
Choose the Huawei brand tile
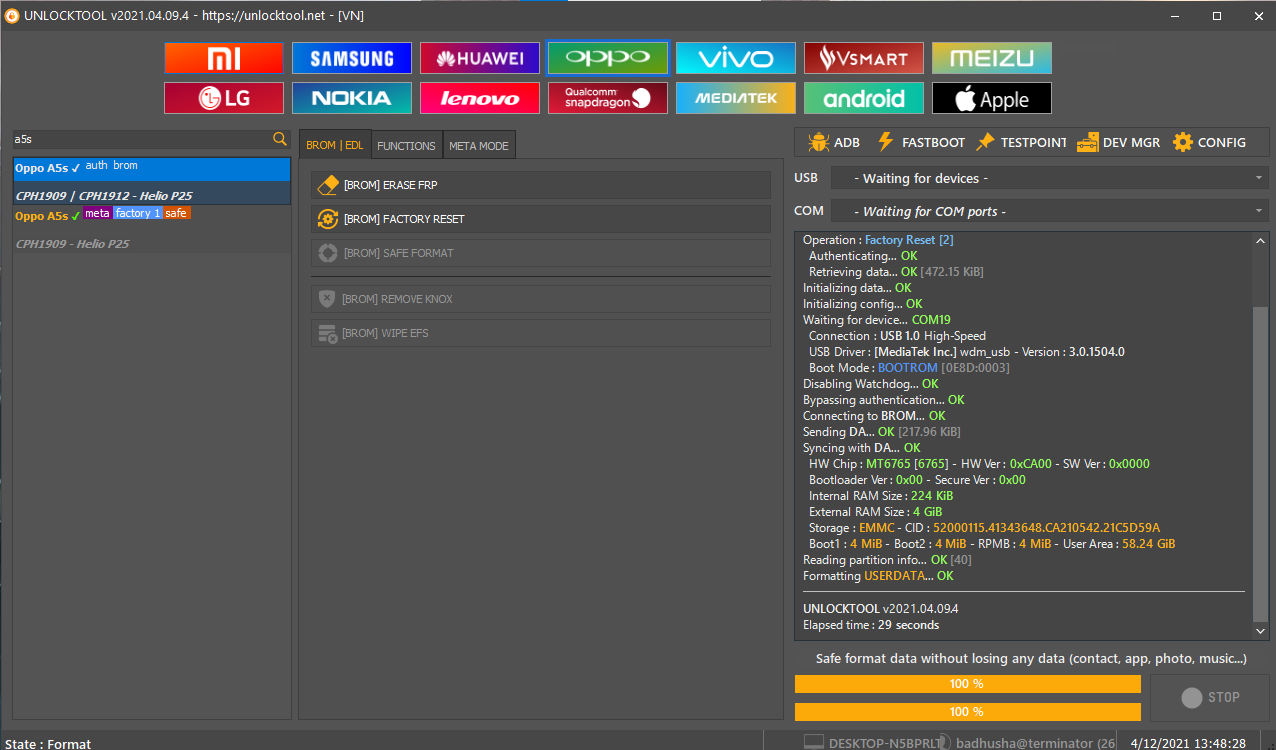tap(480, 58)
